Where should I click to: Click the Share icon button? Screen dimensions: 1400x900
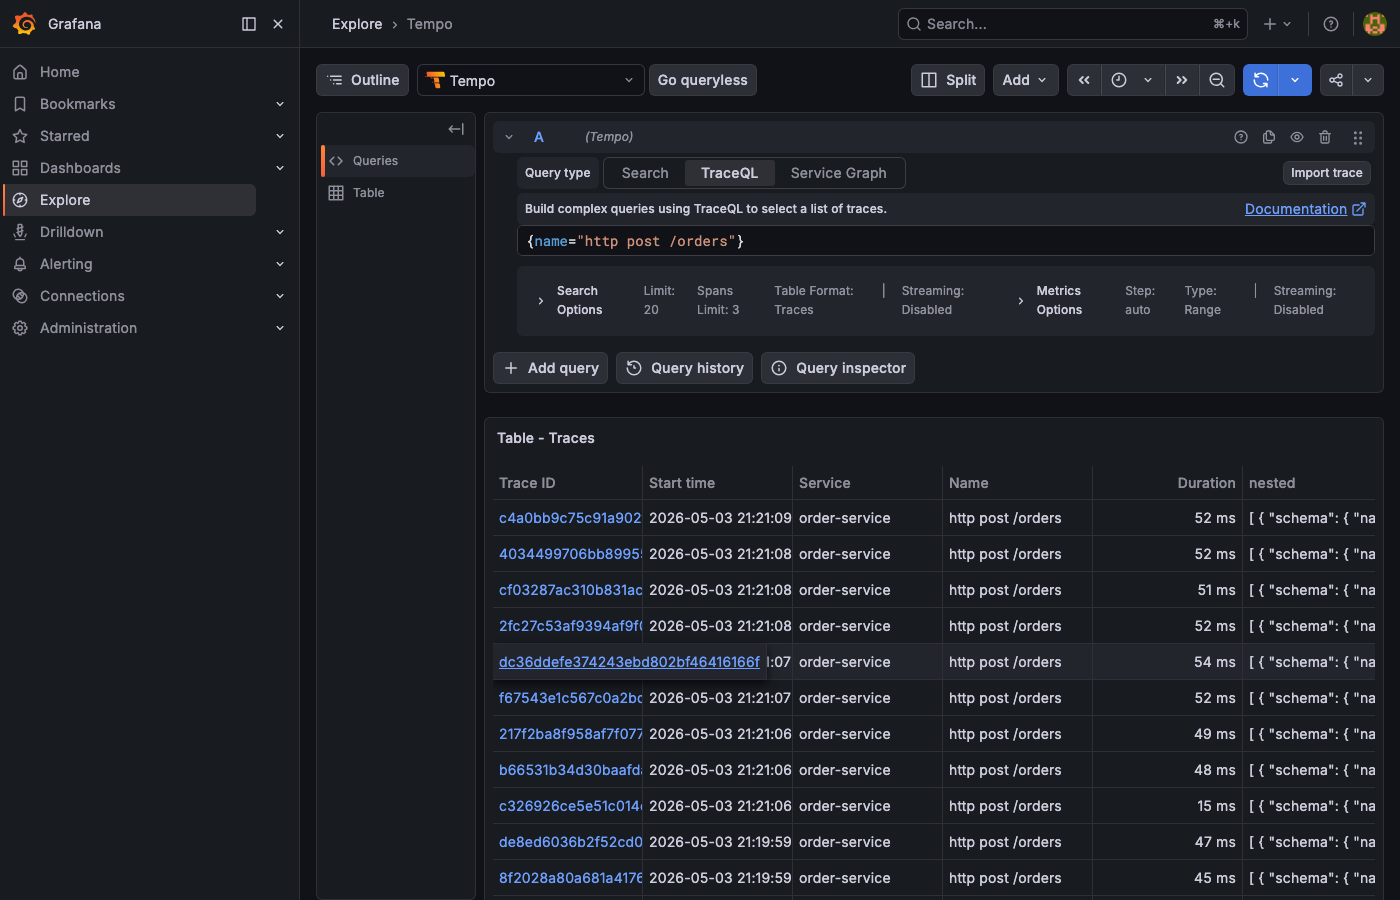click(1336, 80)
